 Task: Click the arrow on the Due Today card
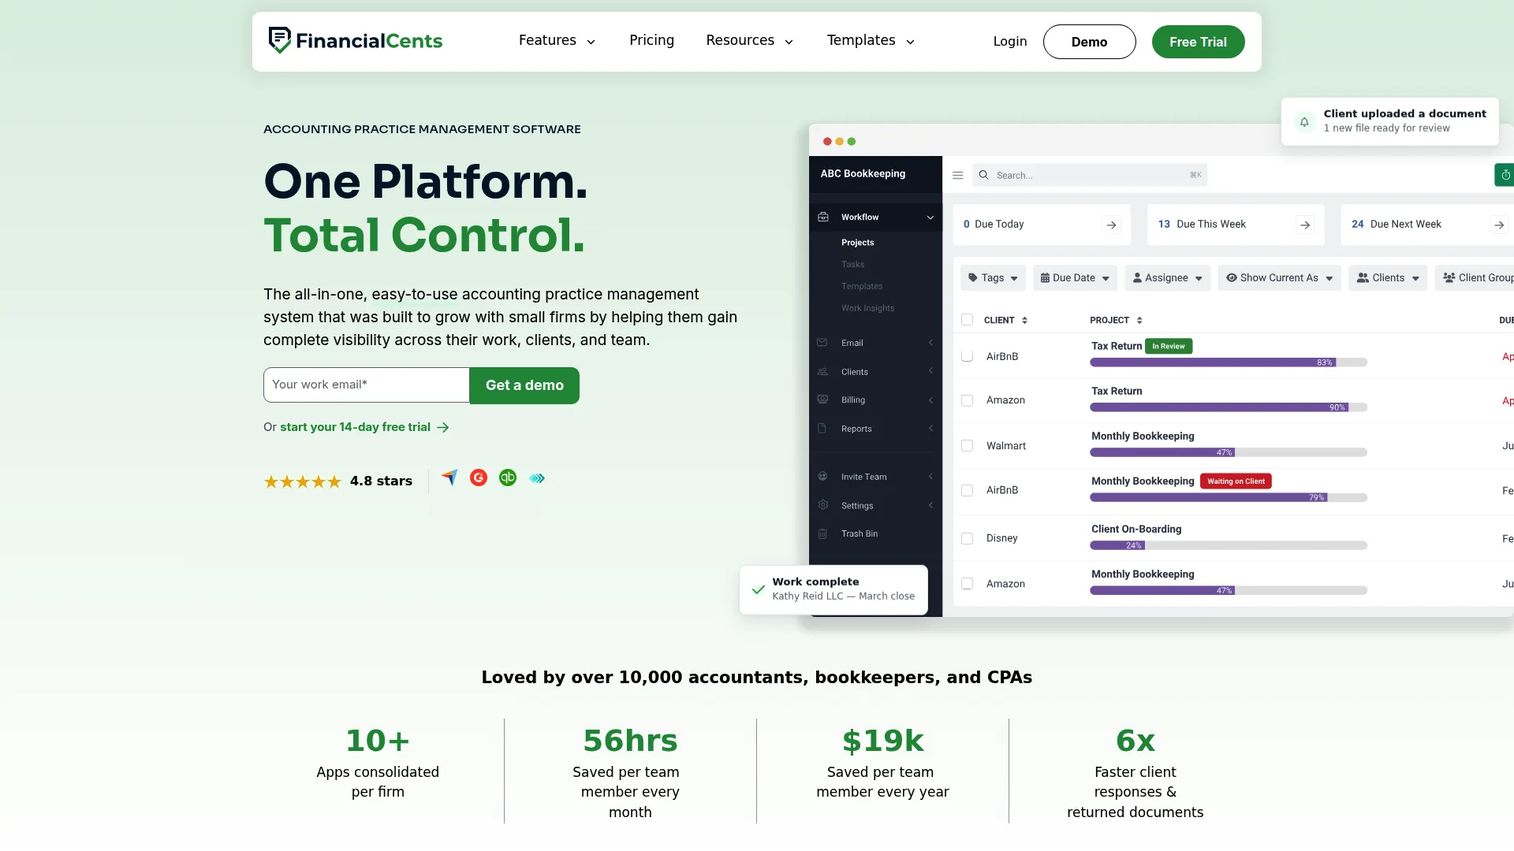point(1111,225)
